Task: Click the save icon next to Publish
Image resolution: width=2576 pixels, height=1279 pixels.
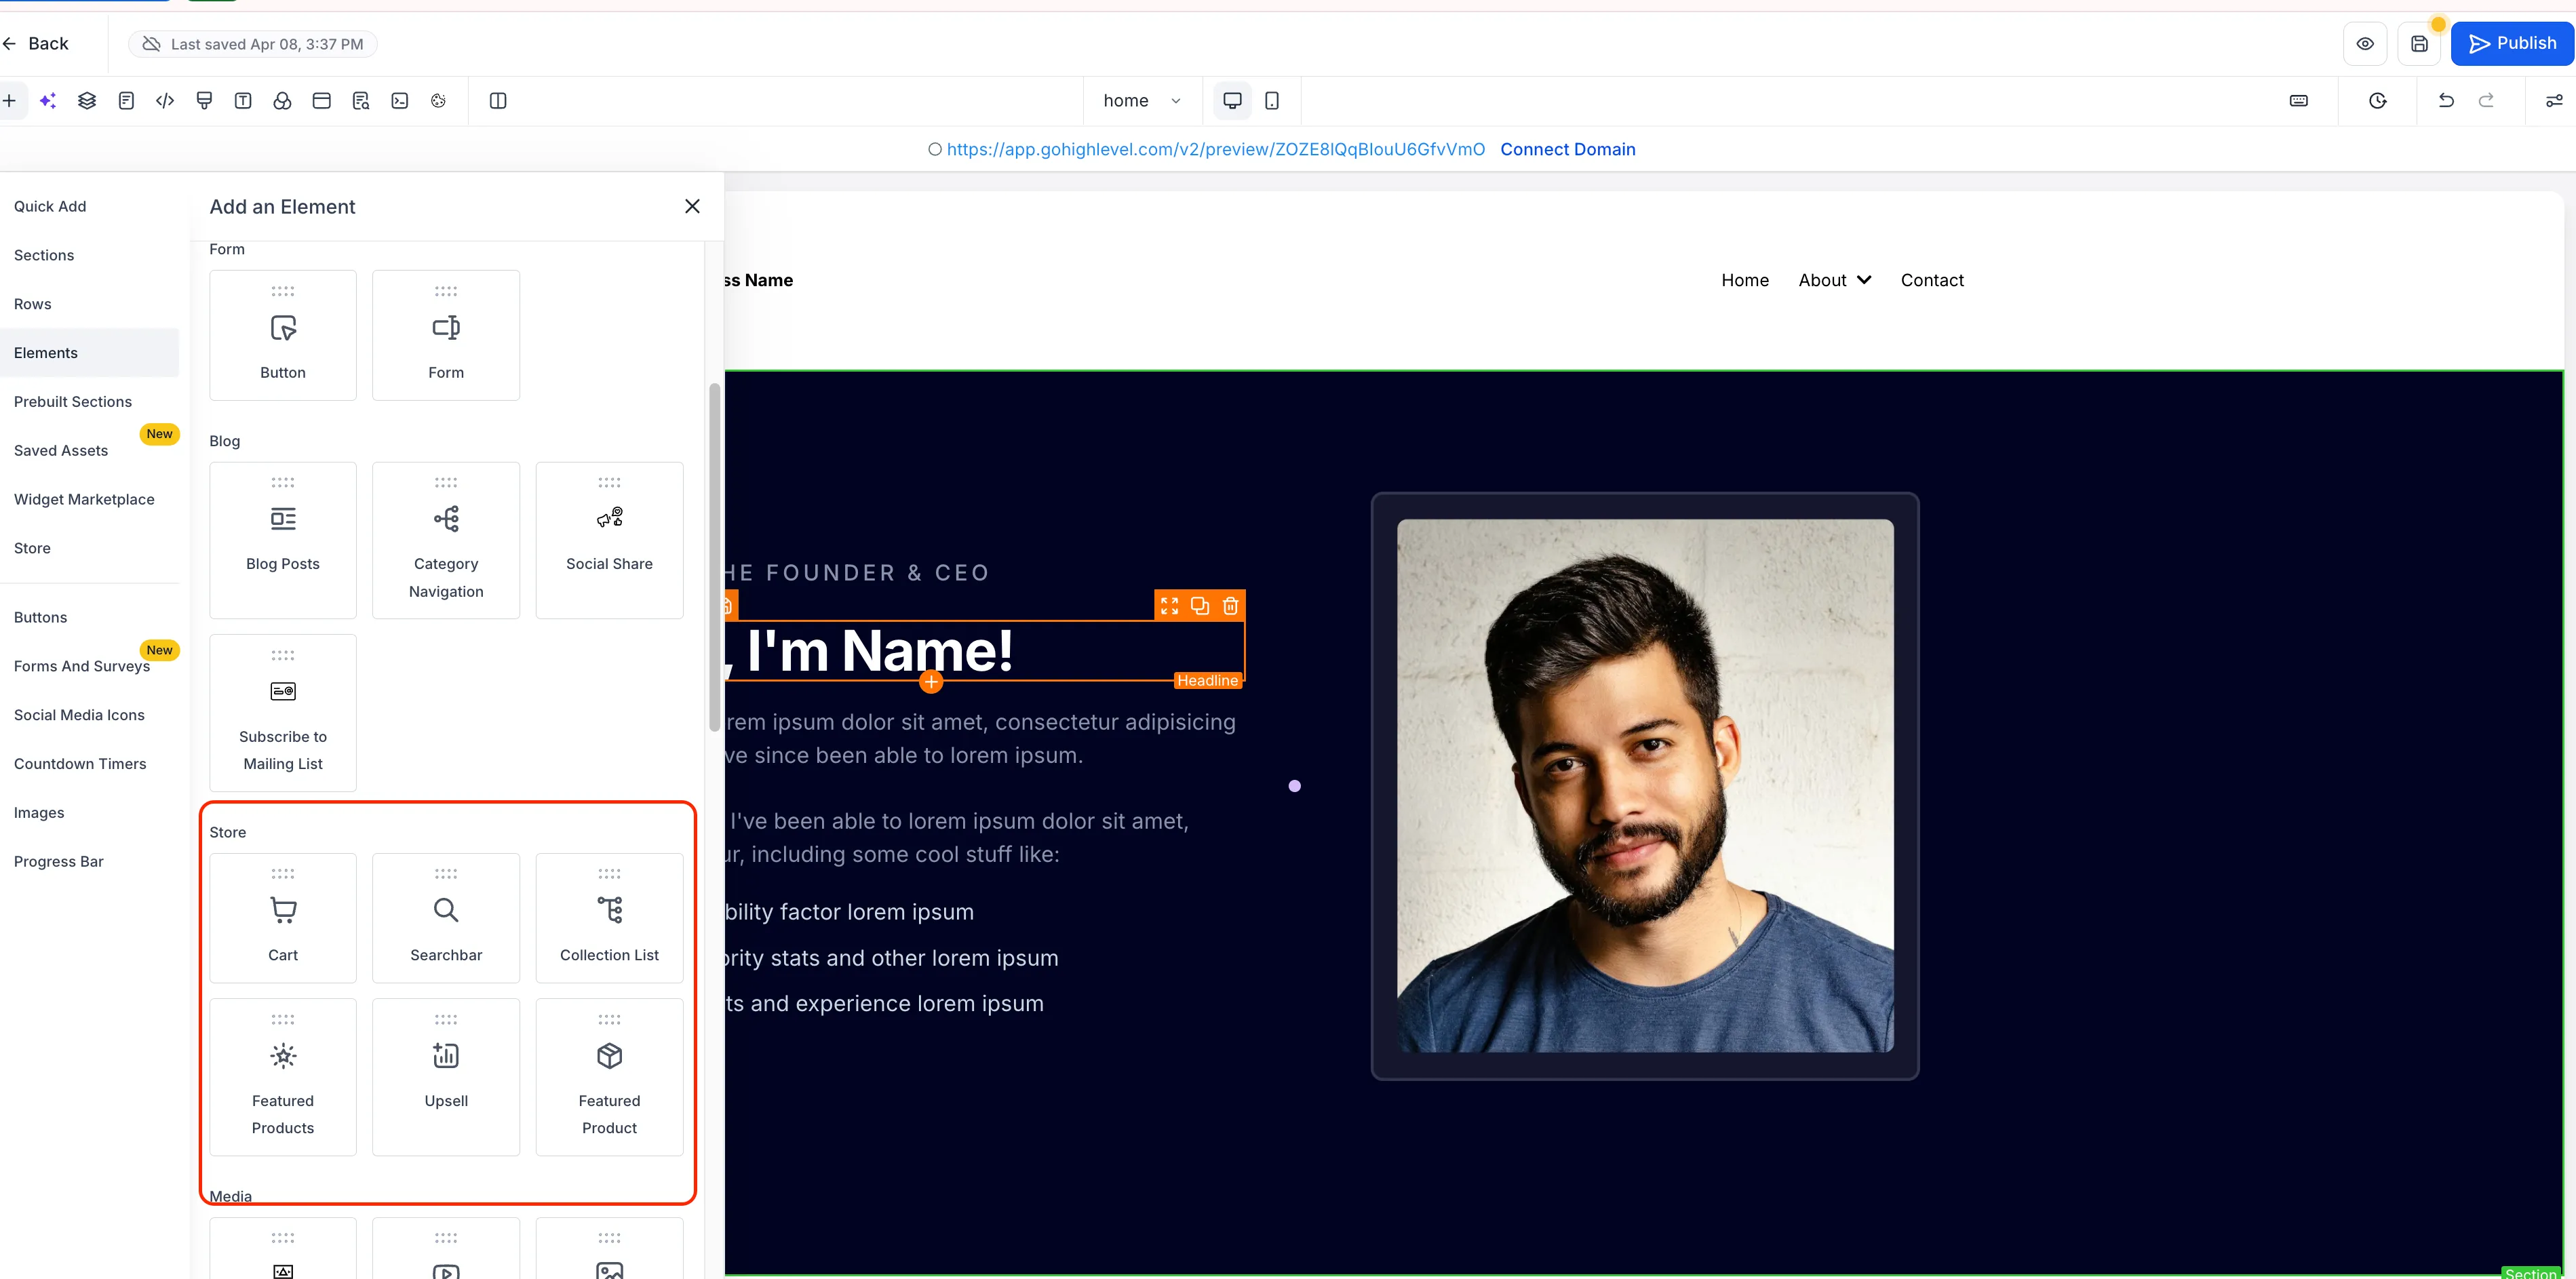Action: pos(2420,43)
